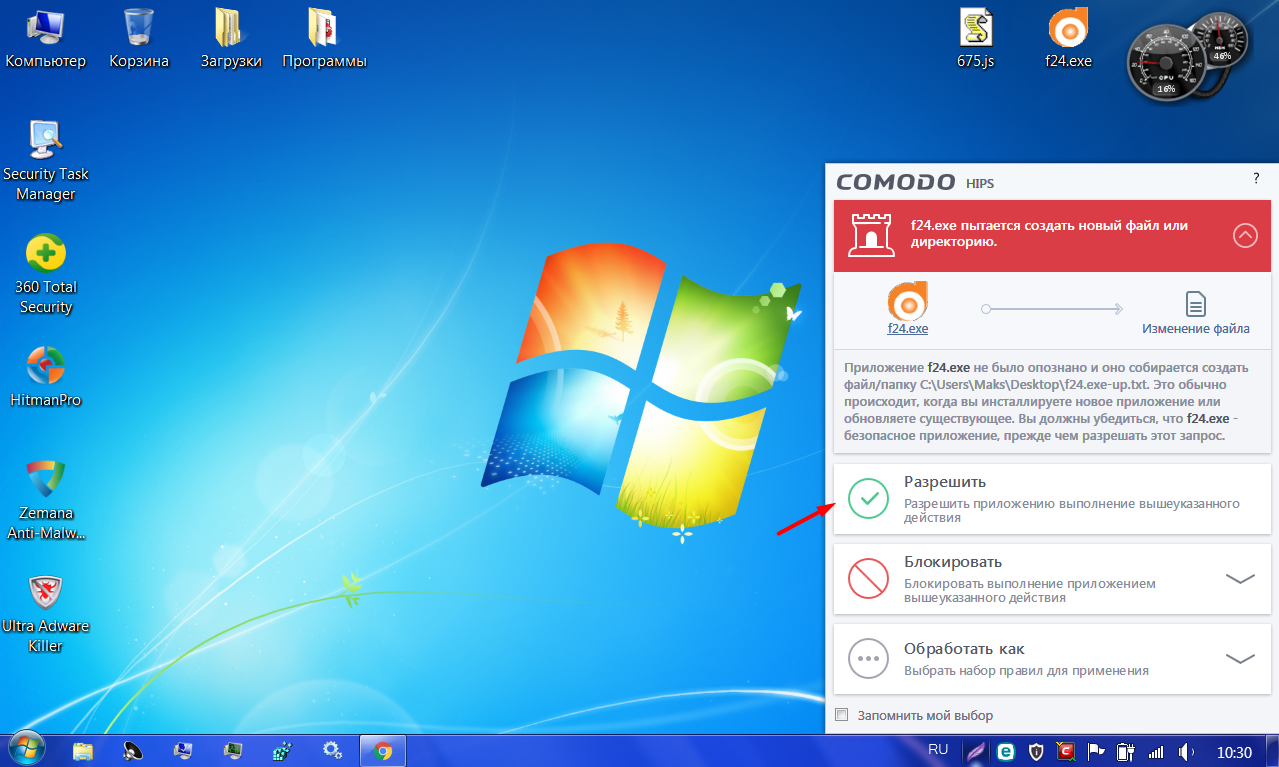This screenshot has width=1279, height=767.
Task: Select the Security Task Manager shortcut
Action: click(46, 160)
